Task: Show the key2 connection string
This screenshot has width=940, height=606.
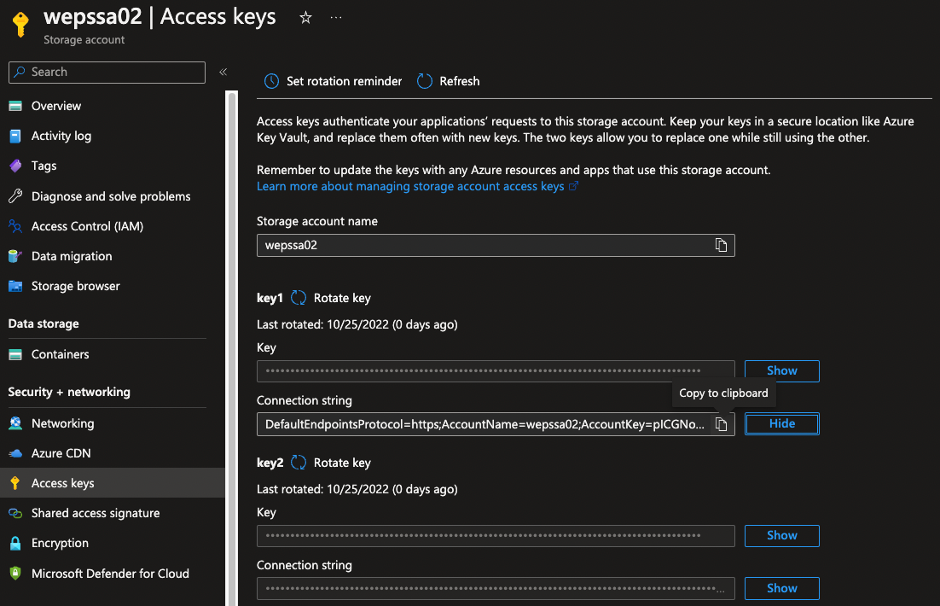Action: 781,589
